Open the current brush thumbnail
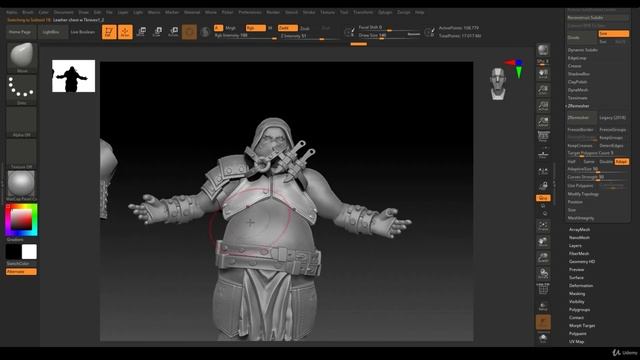 pos(22,57)
